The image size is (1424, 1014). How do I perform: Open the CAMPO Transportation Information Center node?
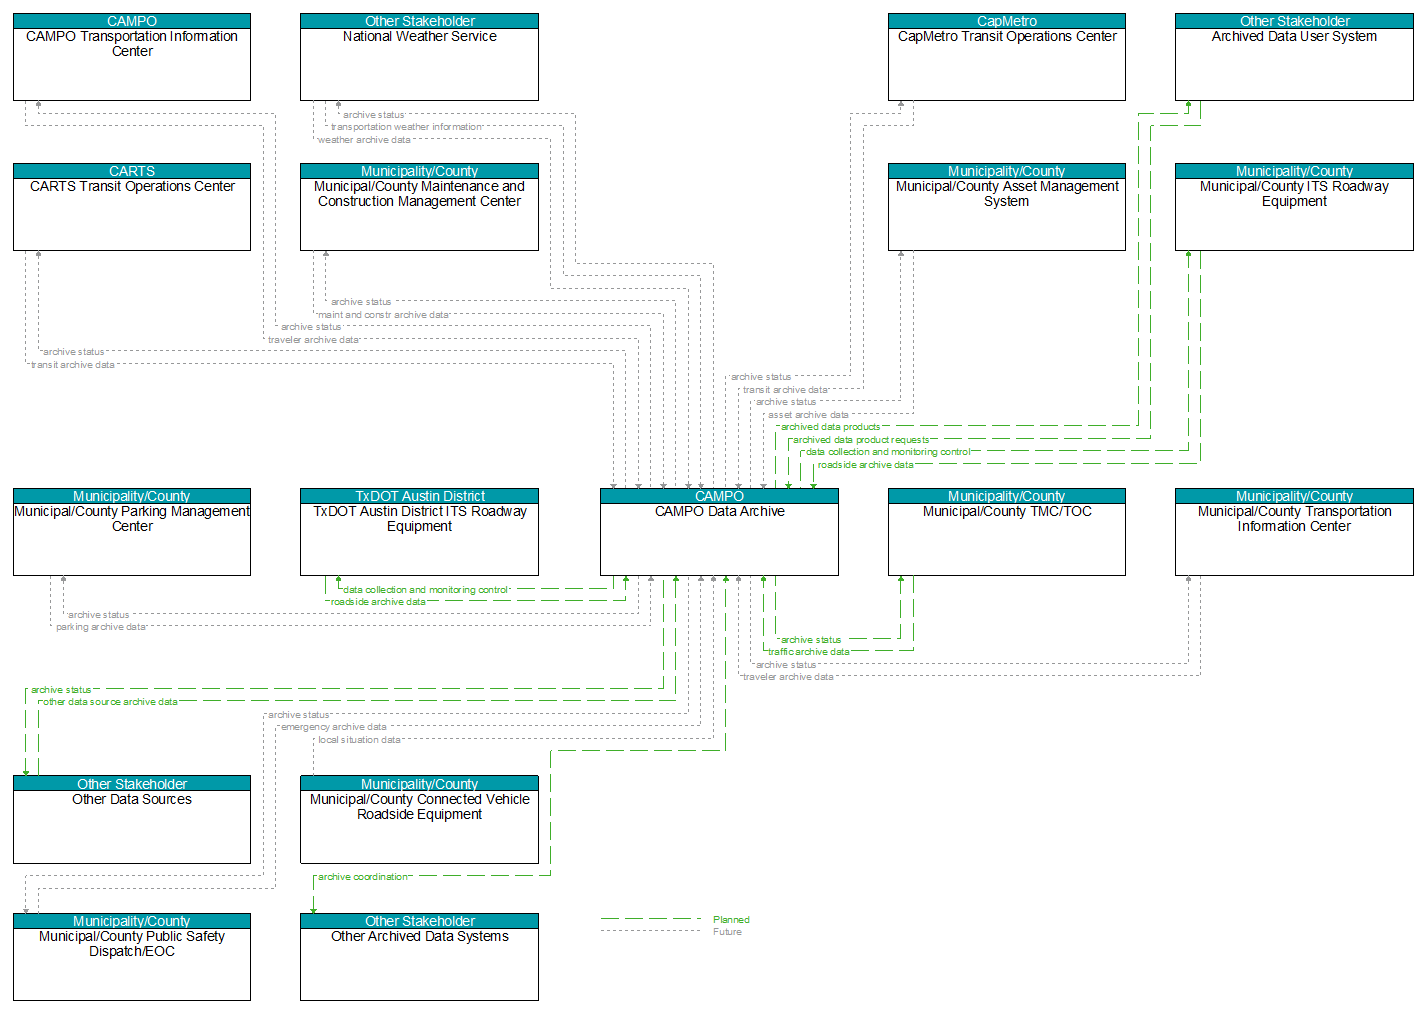tap(132, 57)
